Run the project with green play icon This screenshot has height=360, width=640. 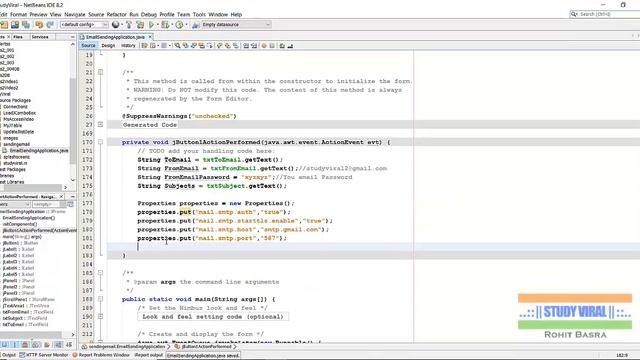[x=151, y=25]
